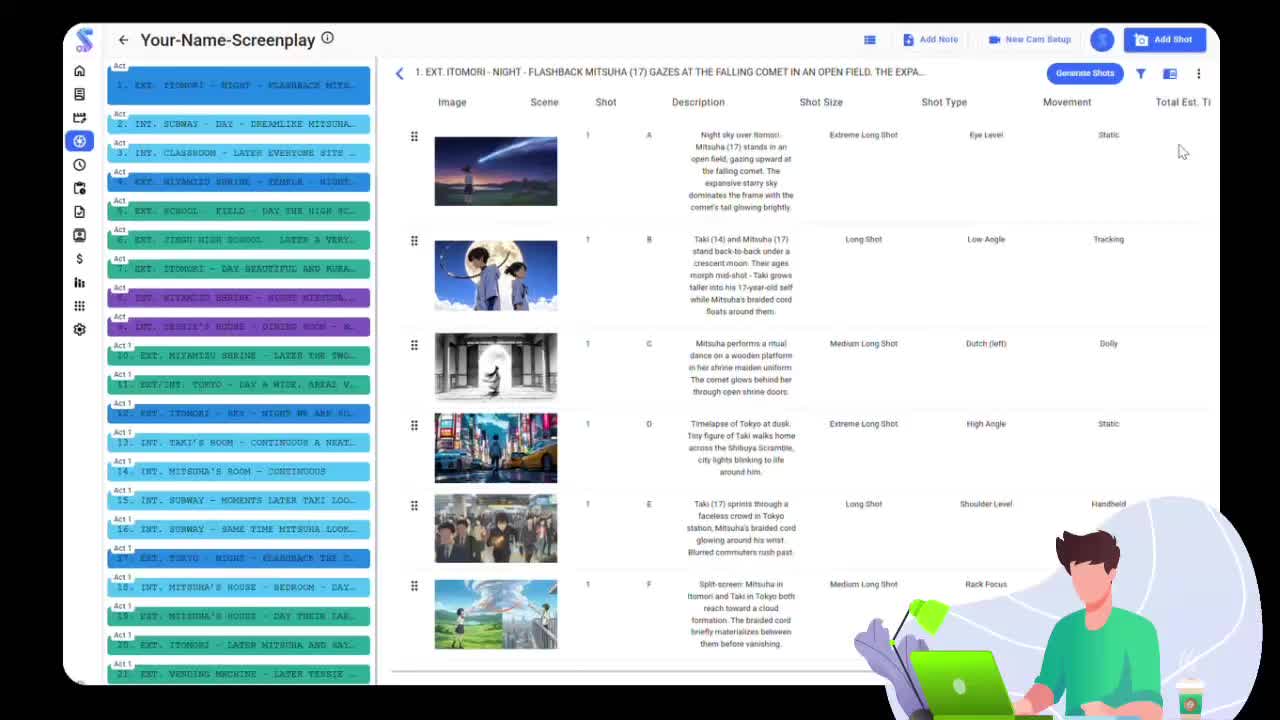This screenshot has height=720, width=1280.
Task: Click the app logo at top left
Action: [84, 40]
